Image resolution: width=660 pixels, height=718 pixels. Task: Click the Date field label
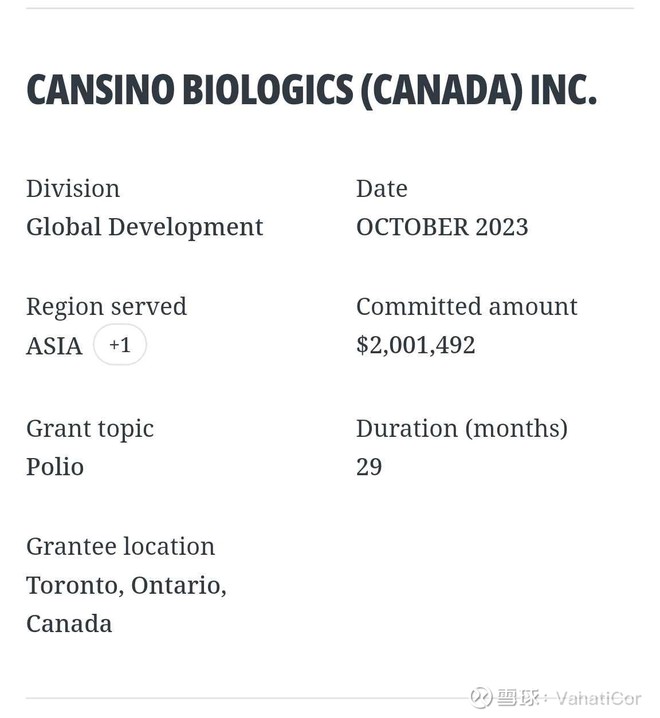tap(382, 189)
